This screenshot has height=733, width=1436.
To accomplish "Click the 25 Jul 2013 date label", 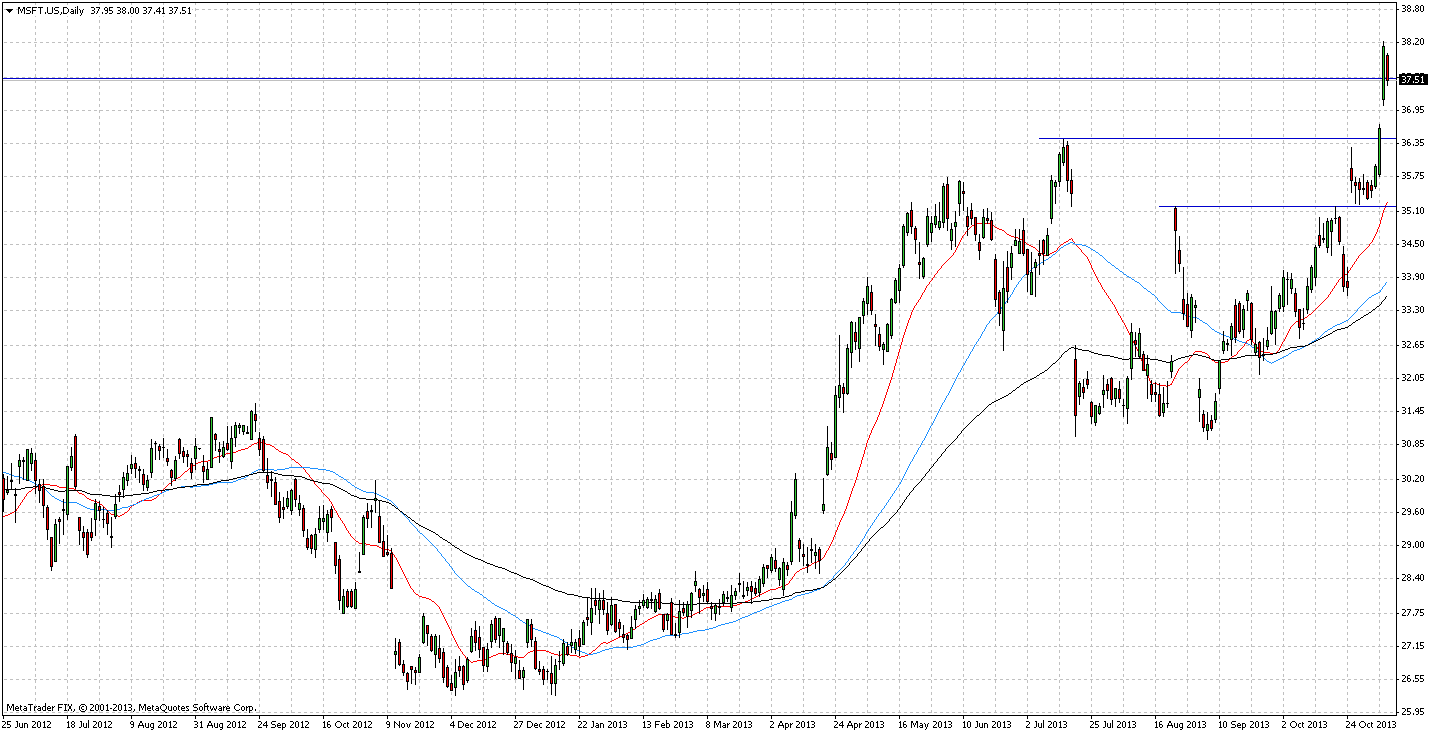I will tap(1114, 724).
